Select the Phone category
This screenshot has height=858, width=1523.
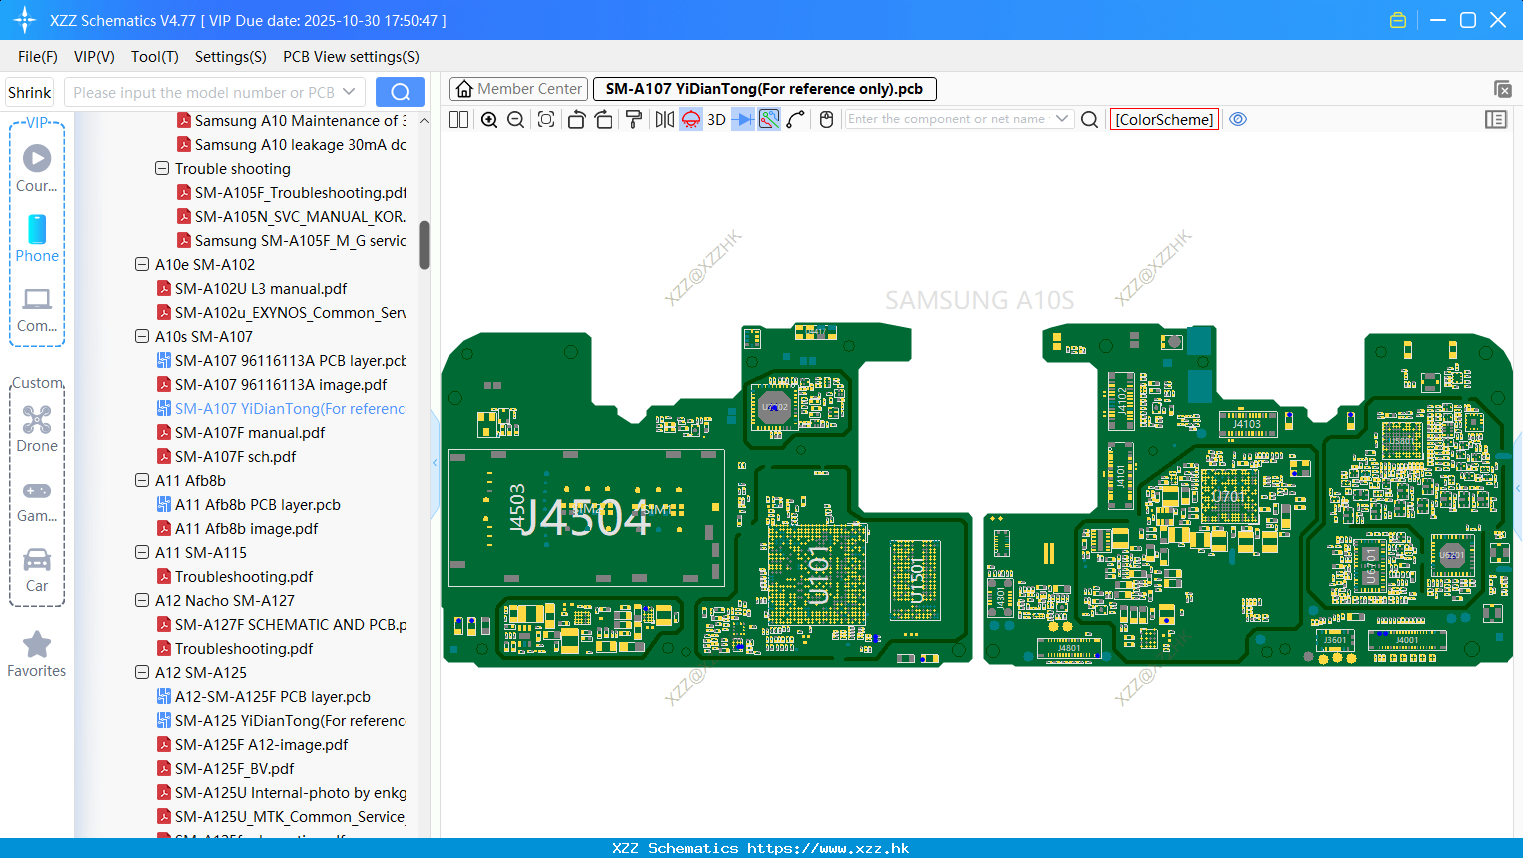[37, 238]
